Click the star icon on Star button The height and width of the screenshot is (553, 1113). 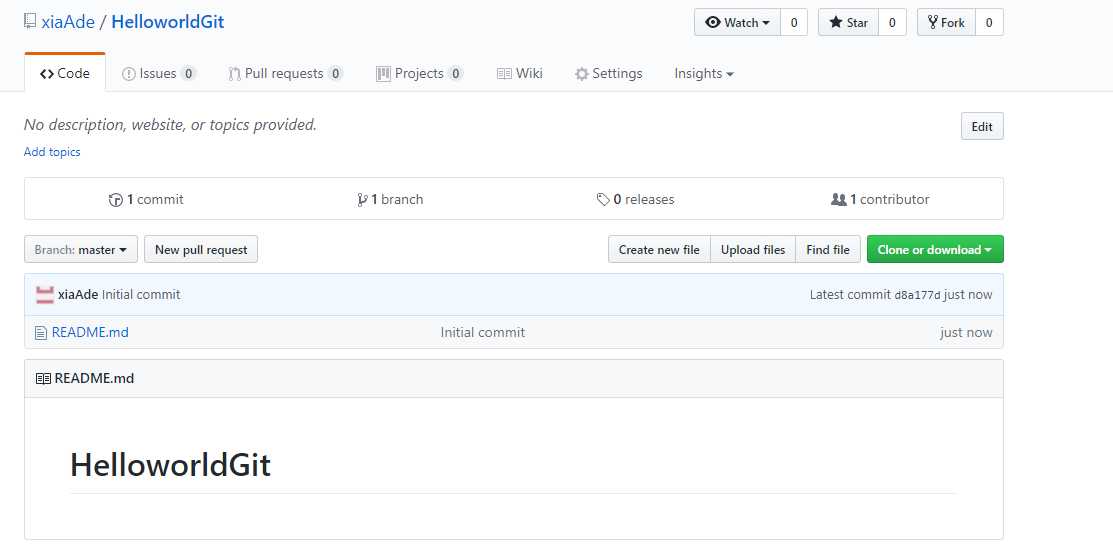[x=835, y=23]
